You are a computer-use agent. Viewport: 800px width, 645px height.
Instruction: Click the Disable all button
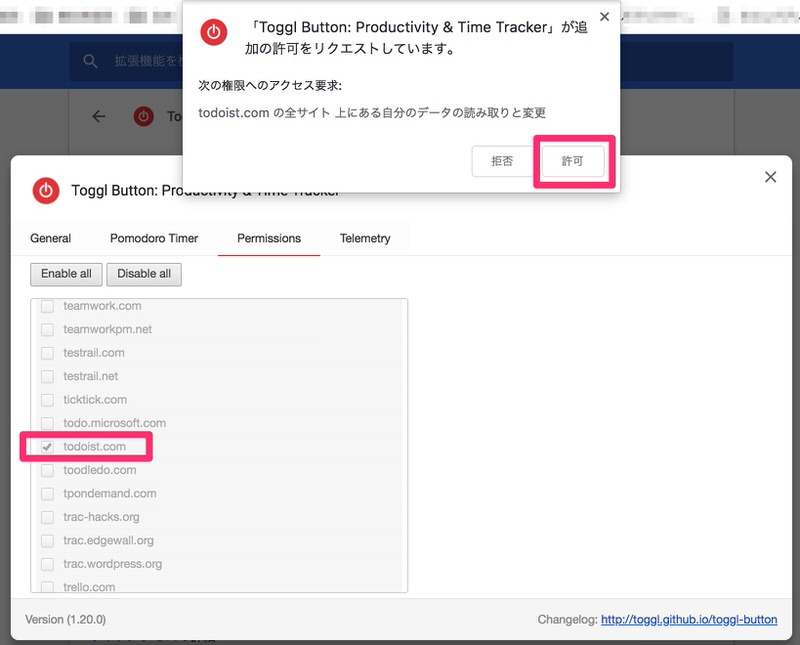[x=144, y=274]
